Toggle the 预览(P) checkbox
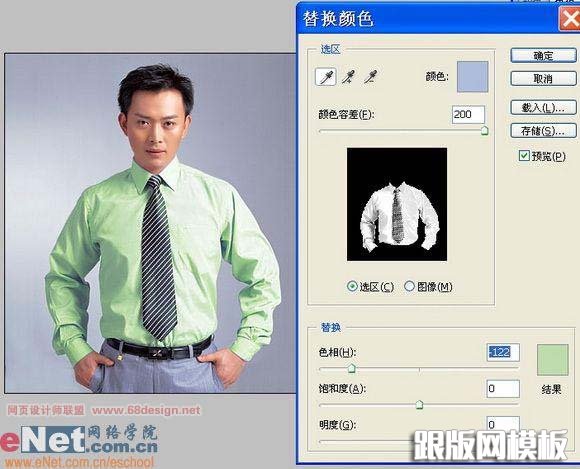Viewport: 580px width, 469px height. tap(524, 156)
